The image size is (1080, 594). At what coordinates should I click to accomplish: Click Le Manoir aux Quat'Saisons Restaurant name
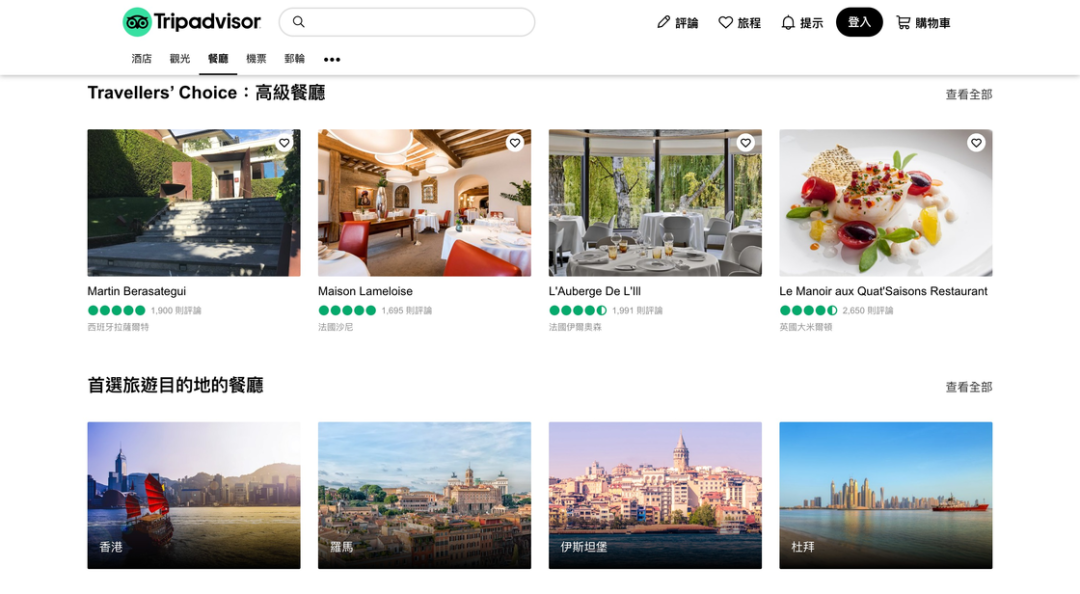[883, 291]
